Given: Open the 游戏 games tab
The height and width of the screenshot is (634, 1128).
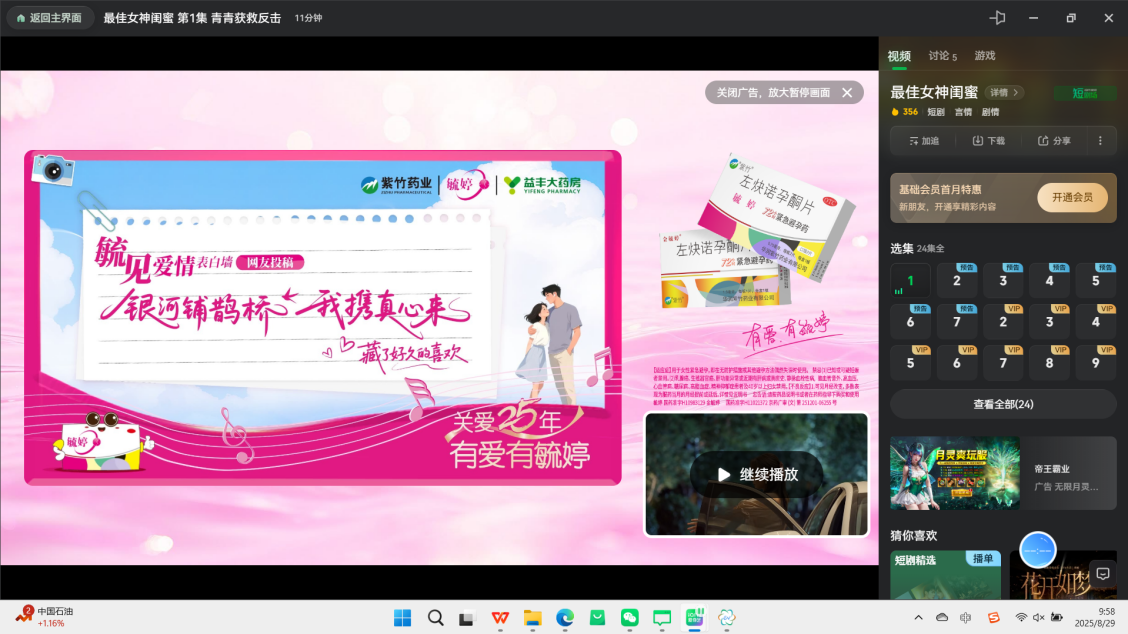Looking at the screenshot, I should click(x=985, y=56).
